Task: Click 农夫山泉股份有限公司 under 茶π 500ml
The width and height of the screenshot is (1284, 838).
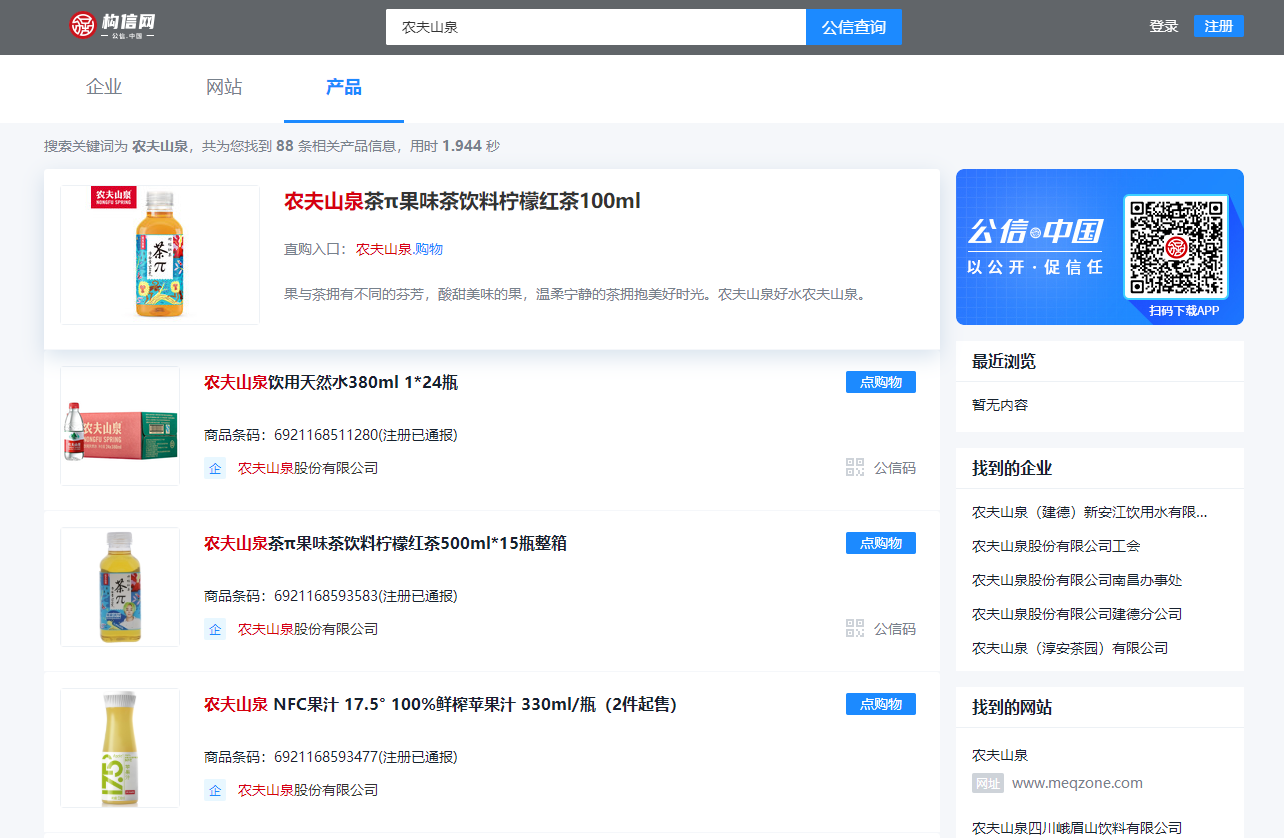Action: tap(308, 629)
